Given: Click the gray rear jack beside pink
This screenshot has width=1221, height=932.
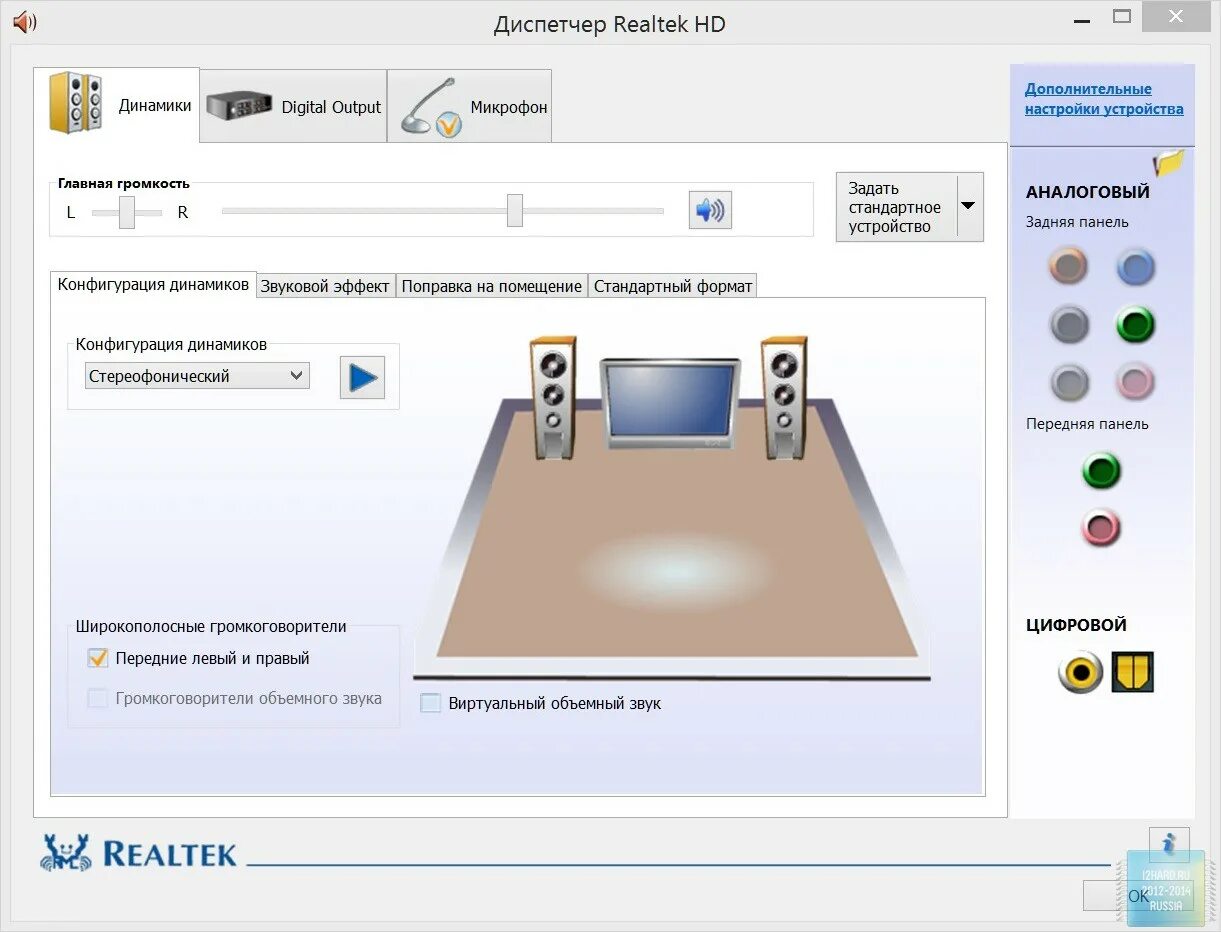Looking at the screenshot, I should [x=1068, y=381].
